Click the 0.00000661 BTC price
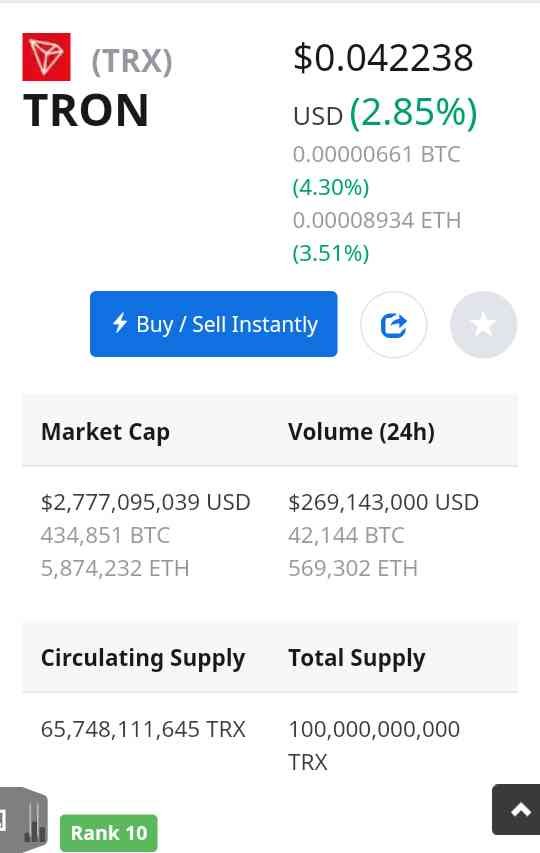Viewport: 540px width, 853px height. [376, 154]
